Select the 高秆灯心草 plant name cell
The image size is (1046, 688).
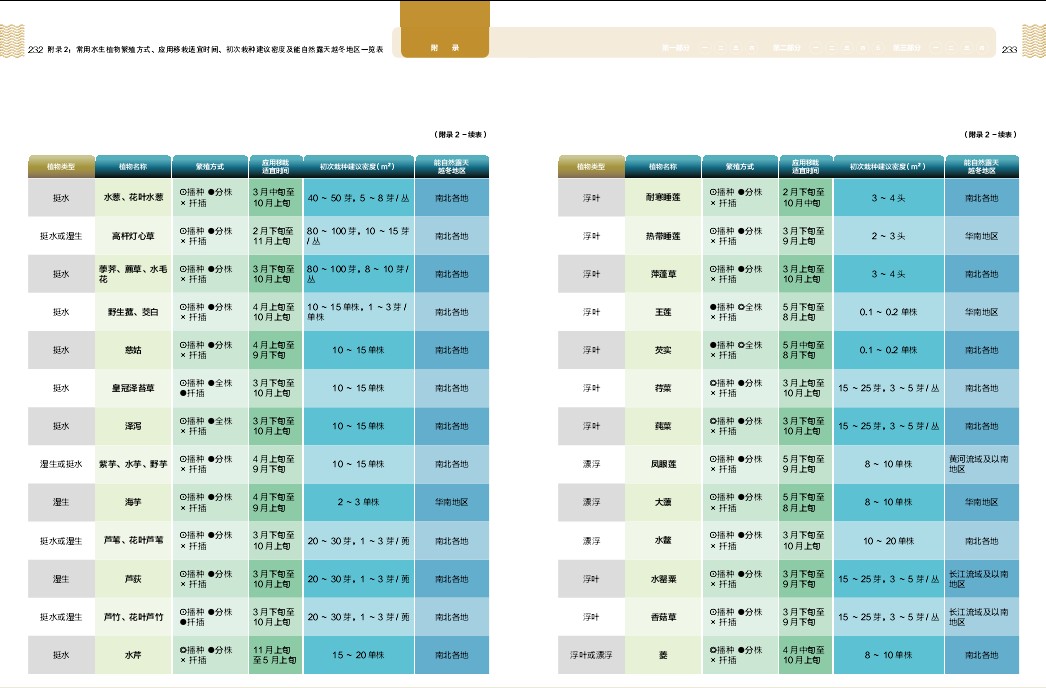132,236
